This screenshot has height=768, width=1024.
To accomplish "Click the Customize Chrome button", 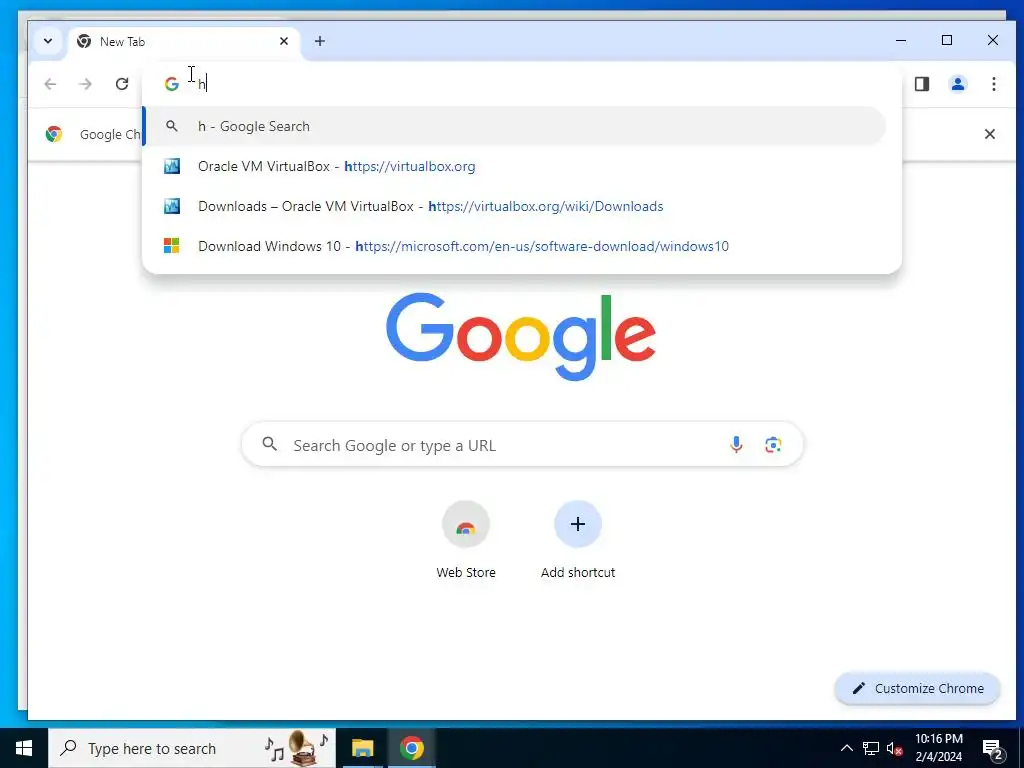I will pos(918,688).
